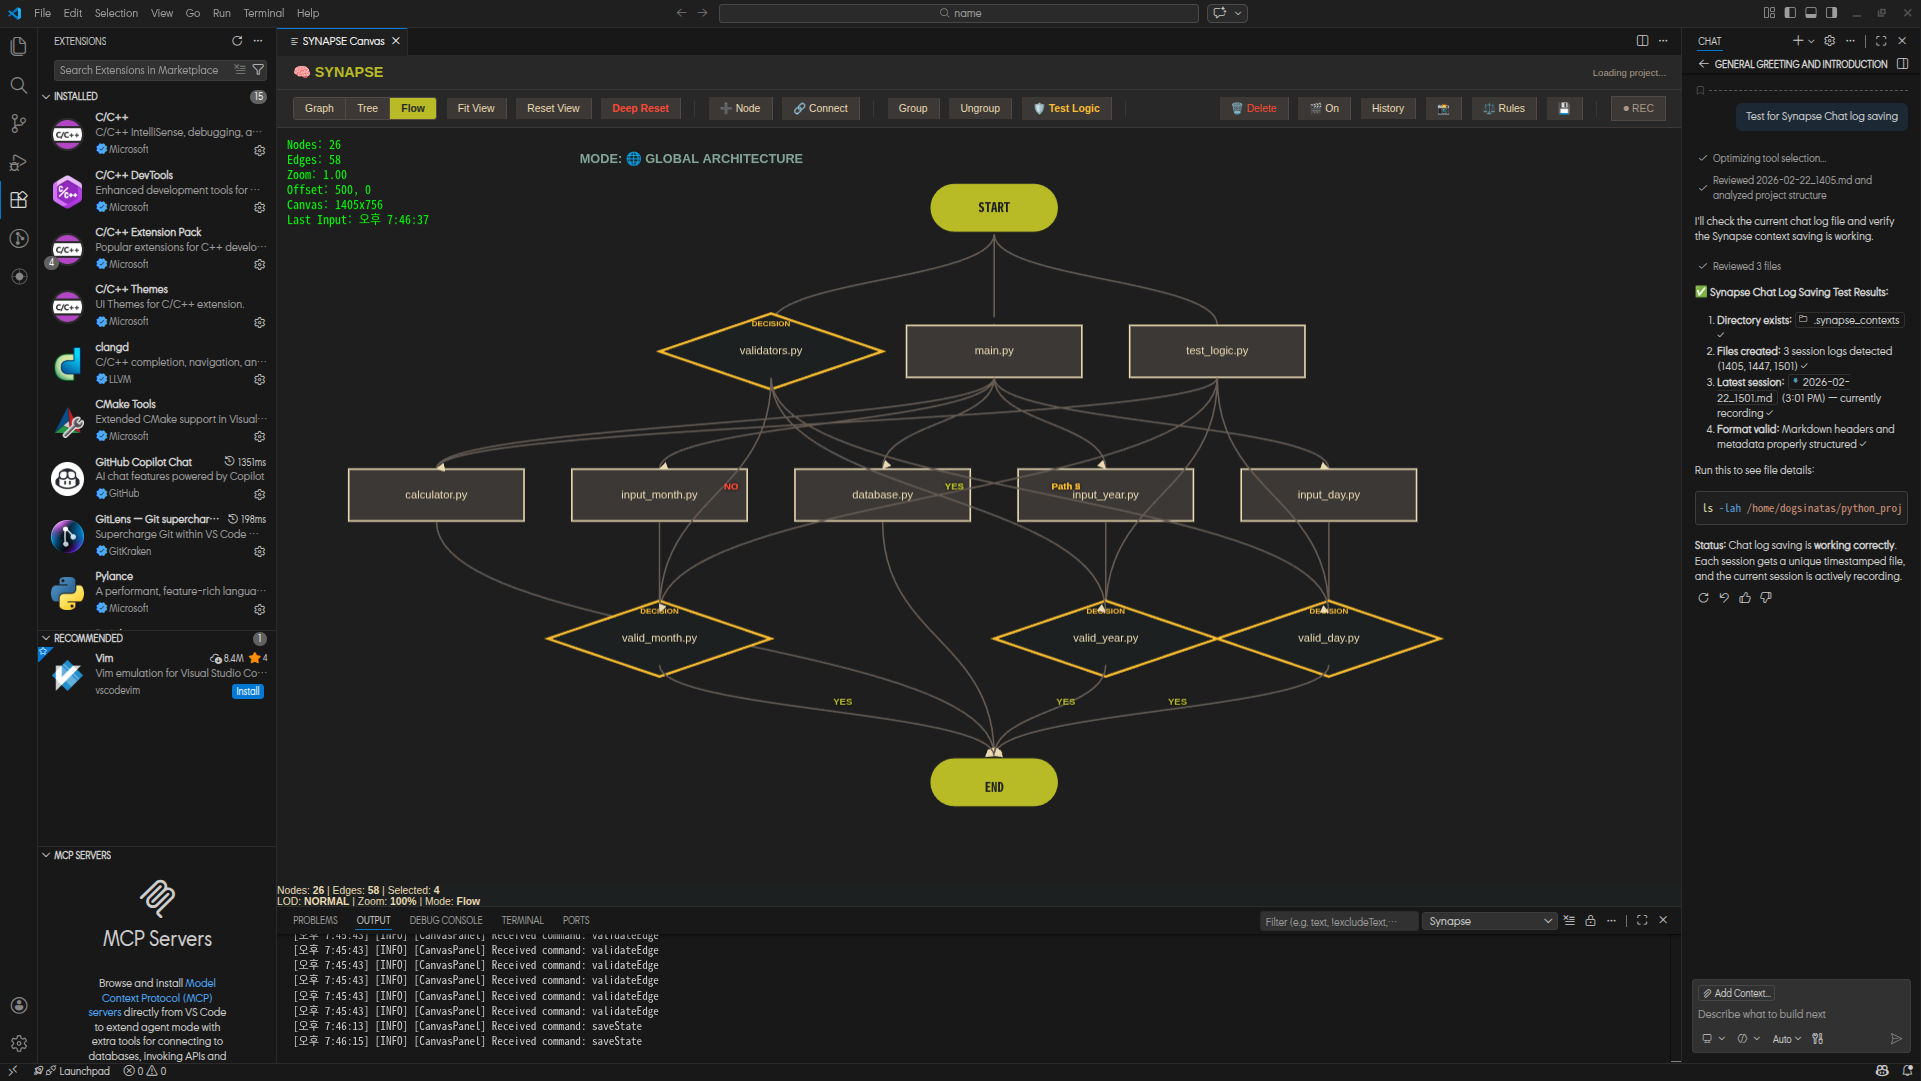1921x1081 pixels.
Task: Open the Terminal menu in menu bar
Action: coord(263,13)
